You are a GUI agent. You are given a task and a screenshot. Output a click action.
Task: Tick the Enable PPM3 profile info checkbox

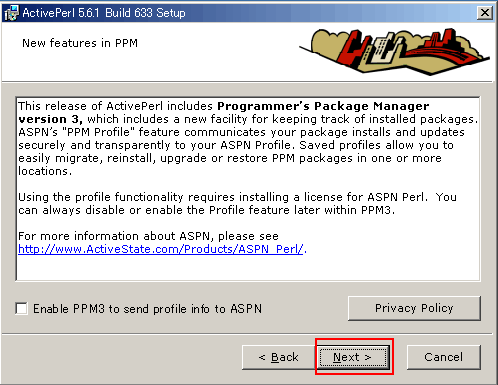[22, 308]
